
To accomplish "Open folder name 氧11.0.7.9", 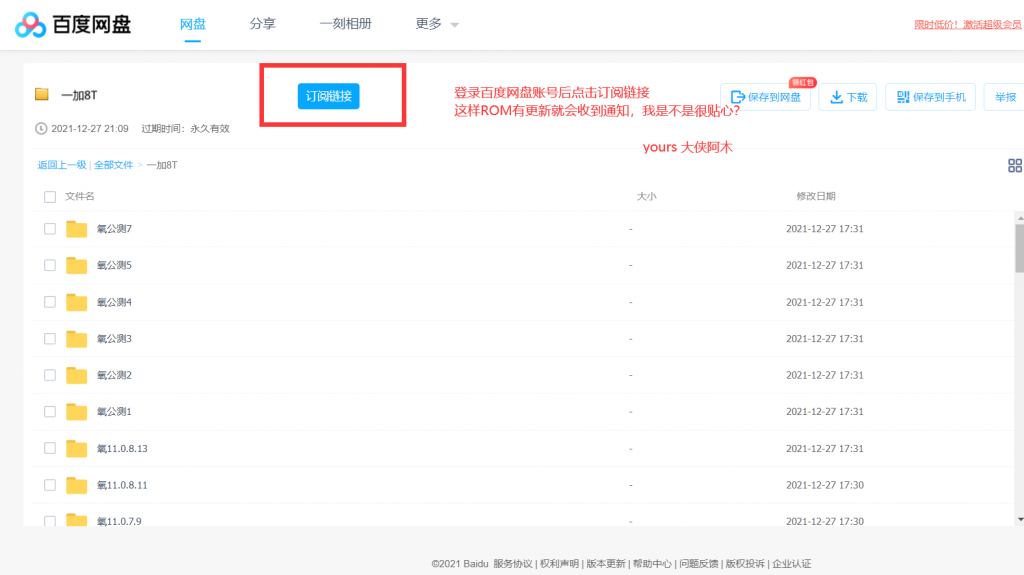I will coord(119,521).
